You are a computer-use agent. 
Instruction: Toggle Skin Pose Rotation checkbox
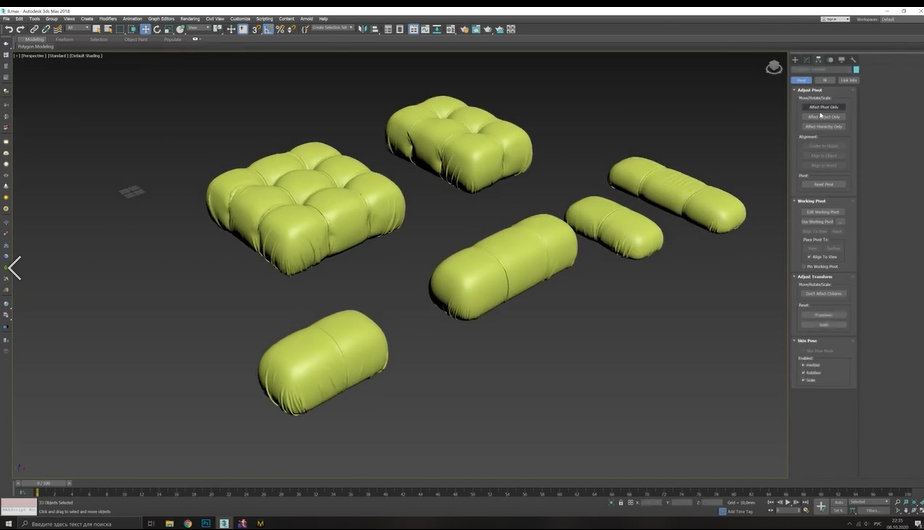803,373
